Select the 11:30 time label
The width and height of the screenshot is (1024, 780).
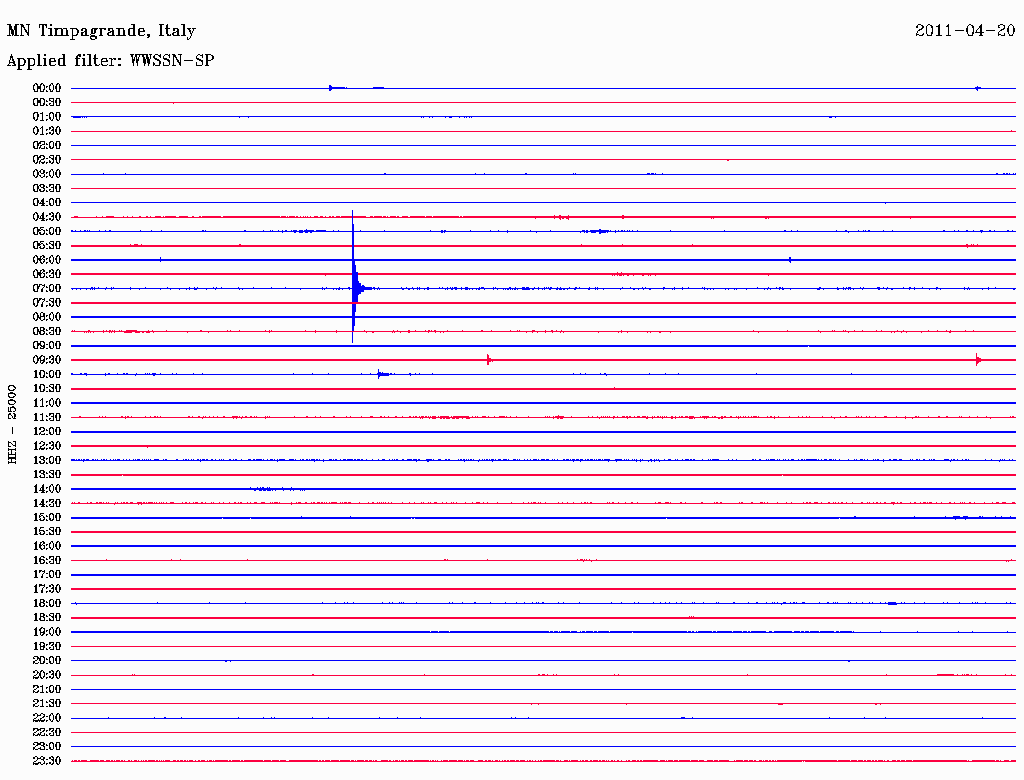coord(47,417)
